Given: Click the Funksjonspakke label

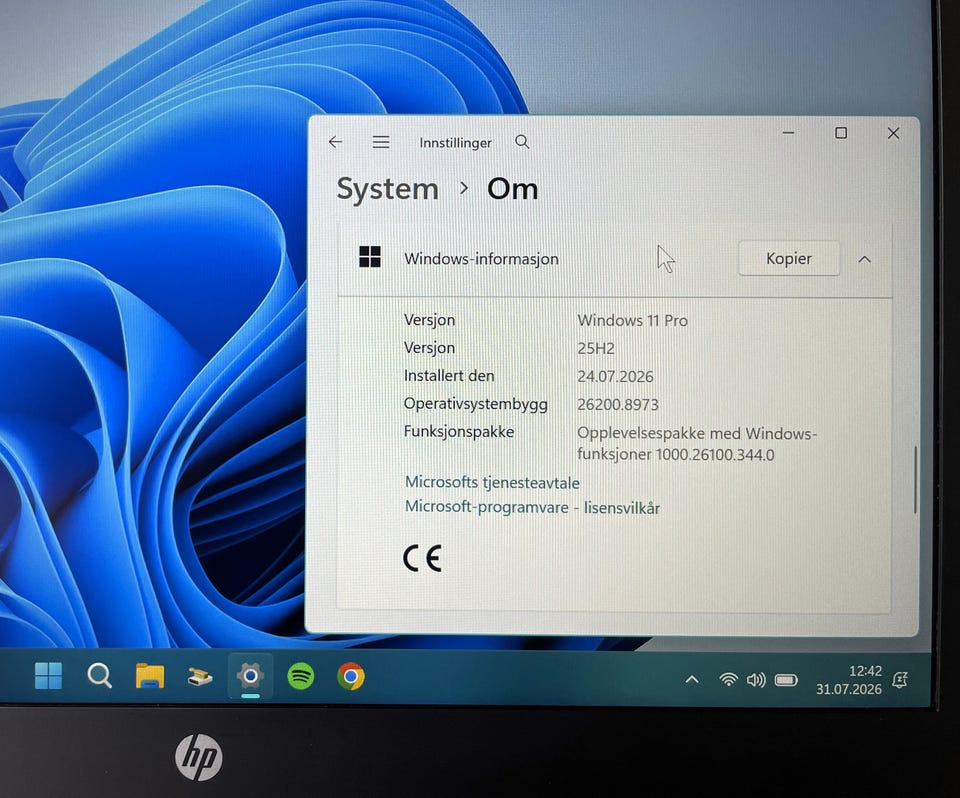Looking at the screenshot, I should coord(459,432).
